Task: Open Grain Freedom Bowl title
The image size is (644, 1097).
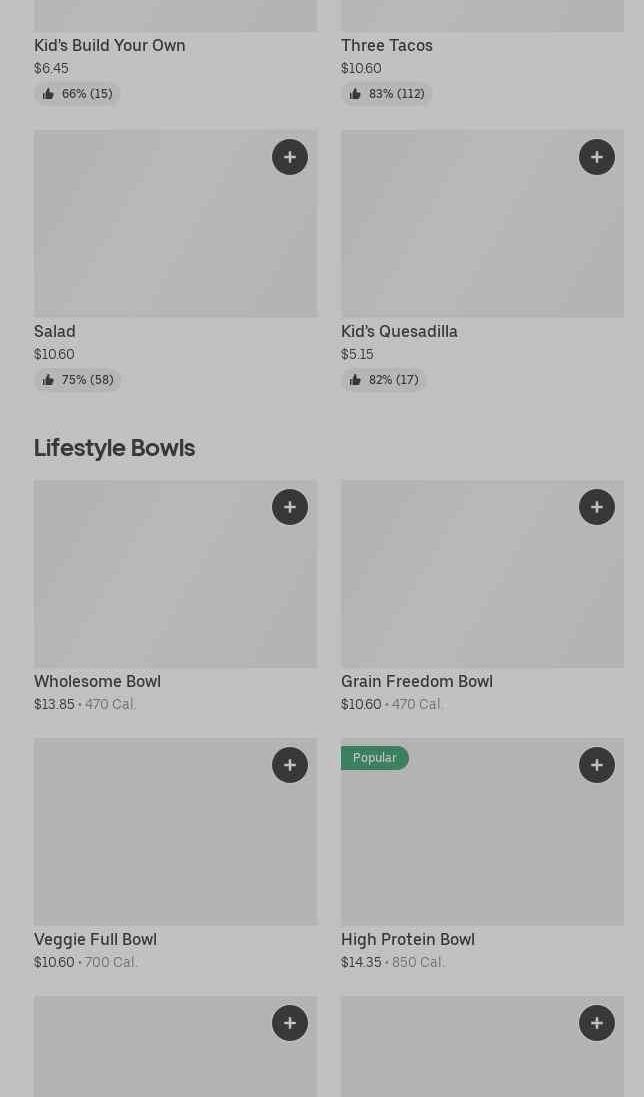Action: [x=416, y=681]
